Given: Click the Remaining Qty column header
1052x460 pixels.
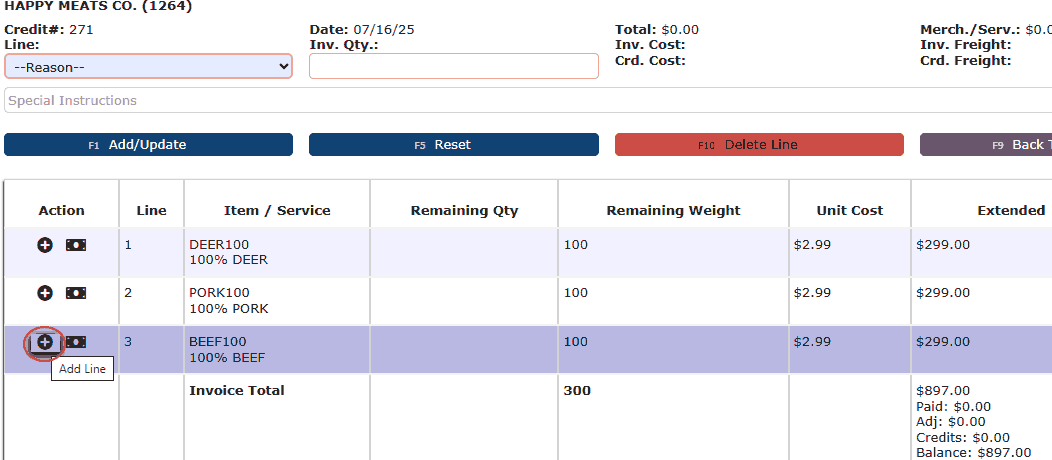Looking at the screenshot, I should click(464, 211).
